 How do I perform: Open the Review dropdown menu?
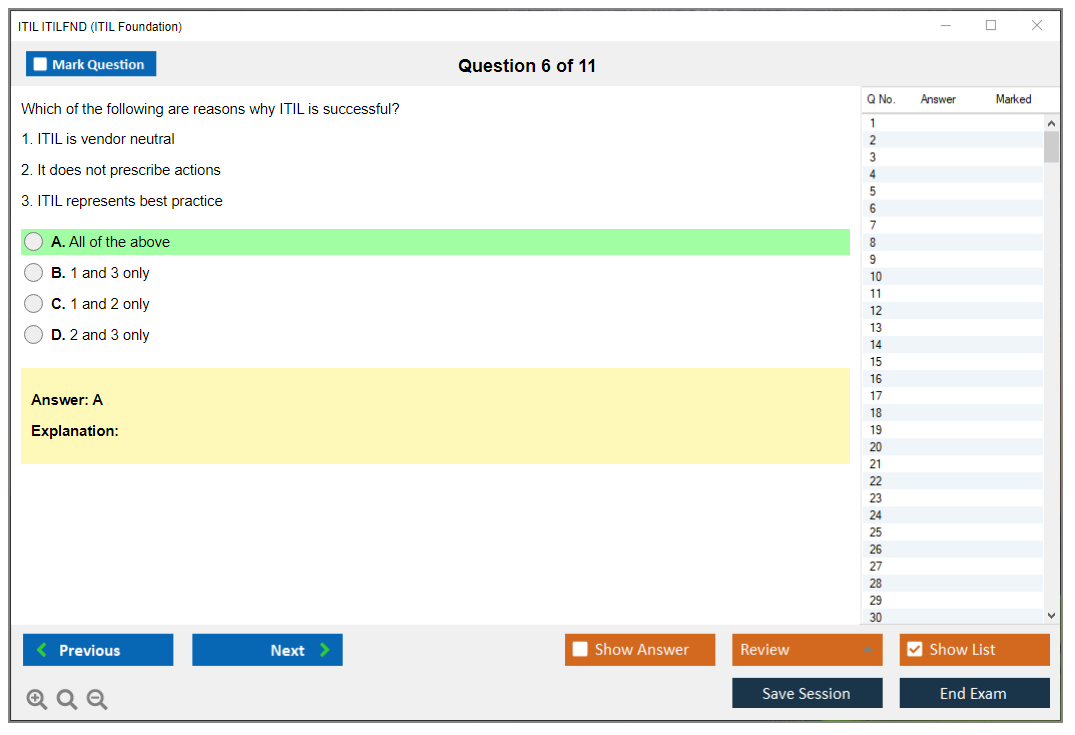(807, 650)
